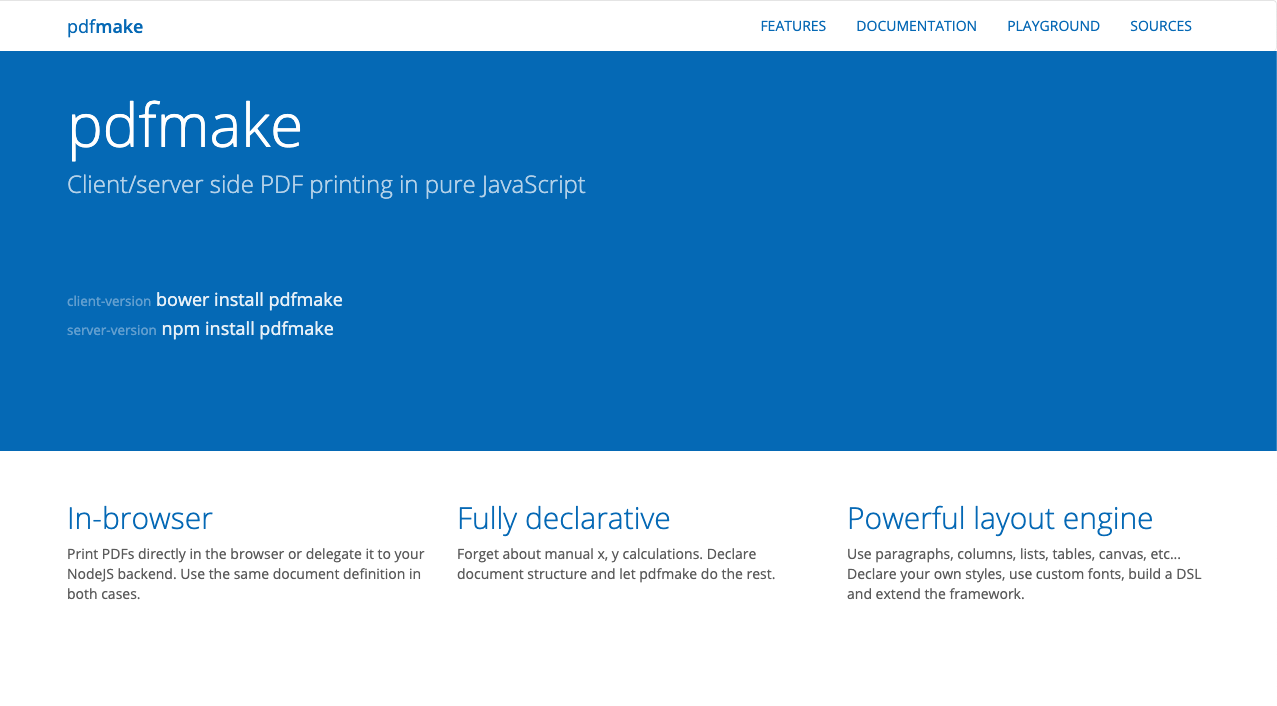Click the tagline about PDF printing in JavaScript

[326, 184]
